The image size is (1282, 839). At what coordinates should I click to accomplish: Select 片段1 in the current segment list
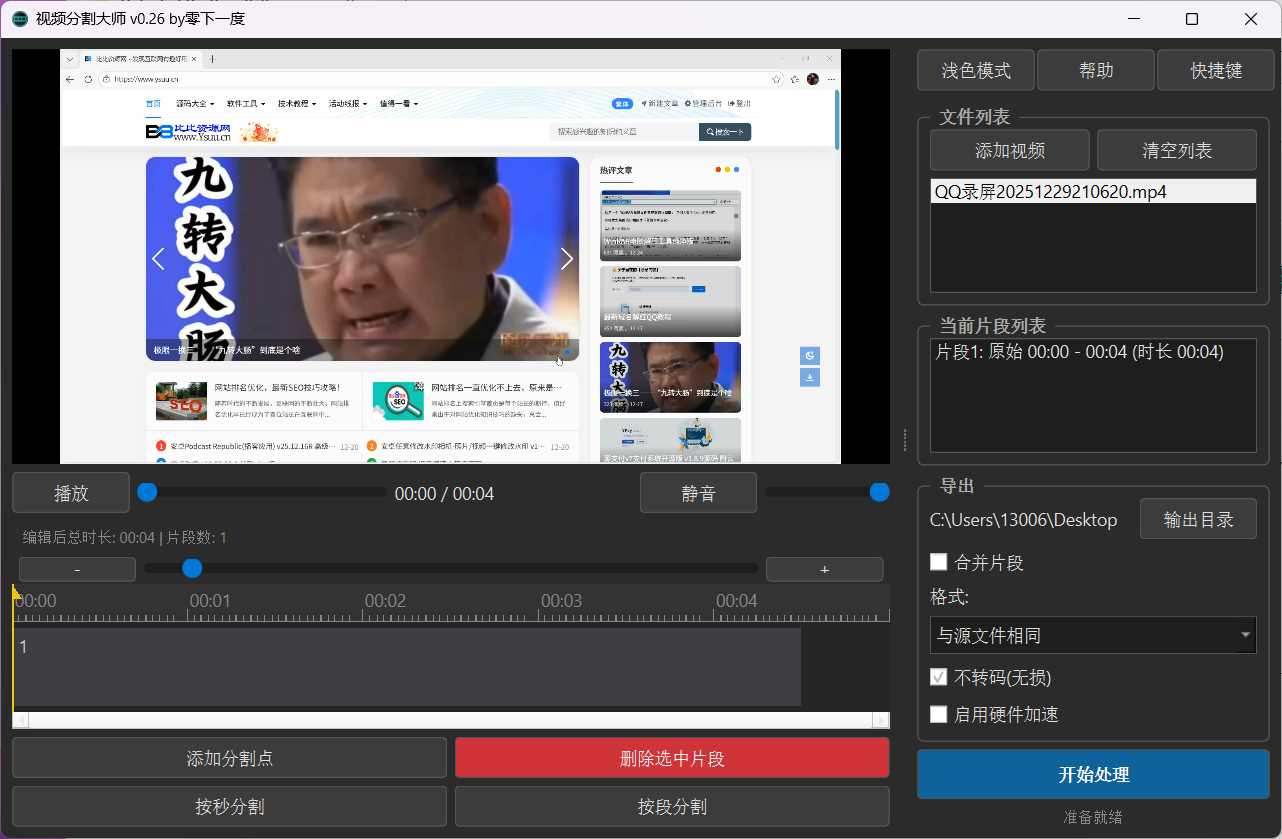coord(1079,352)
